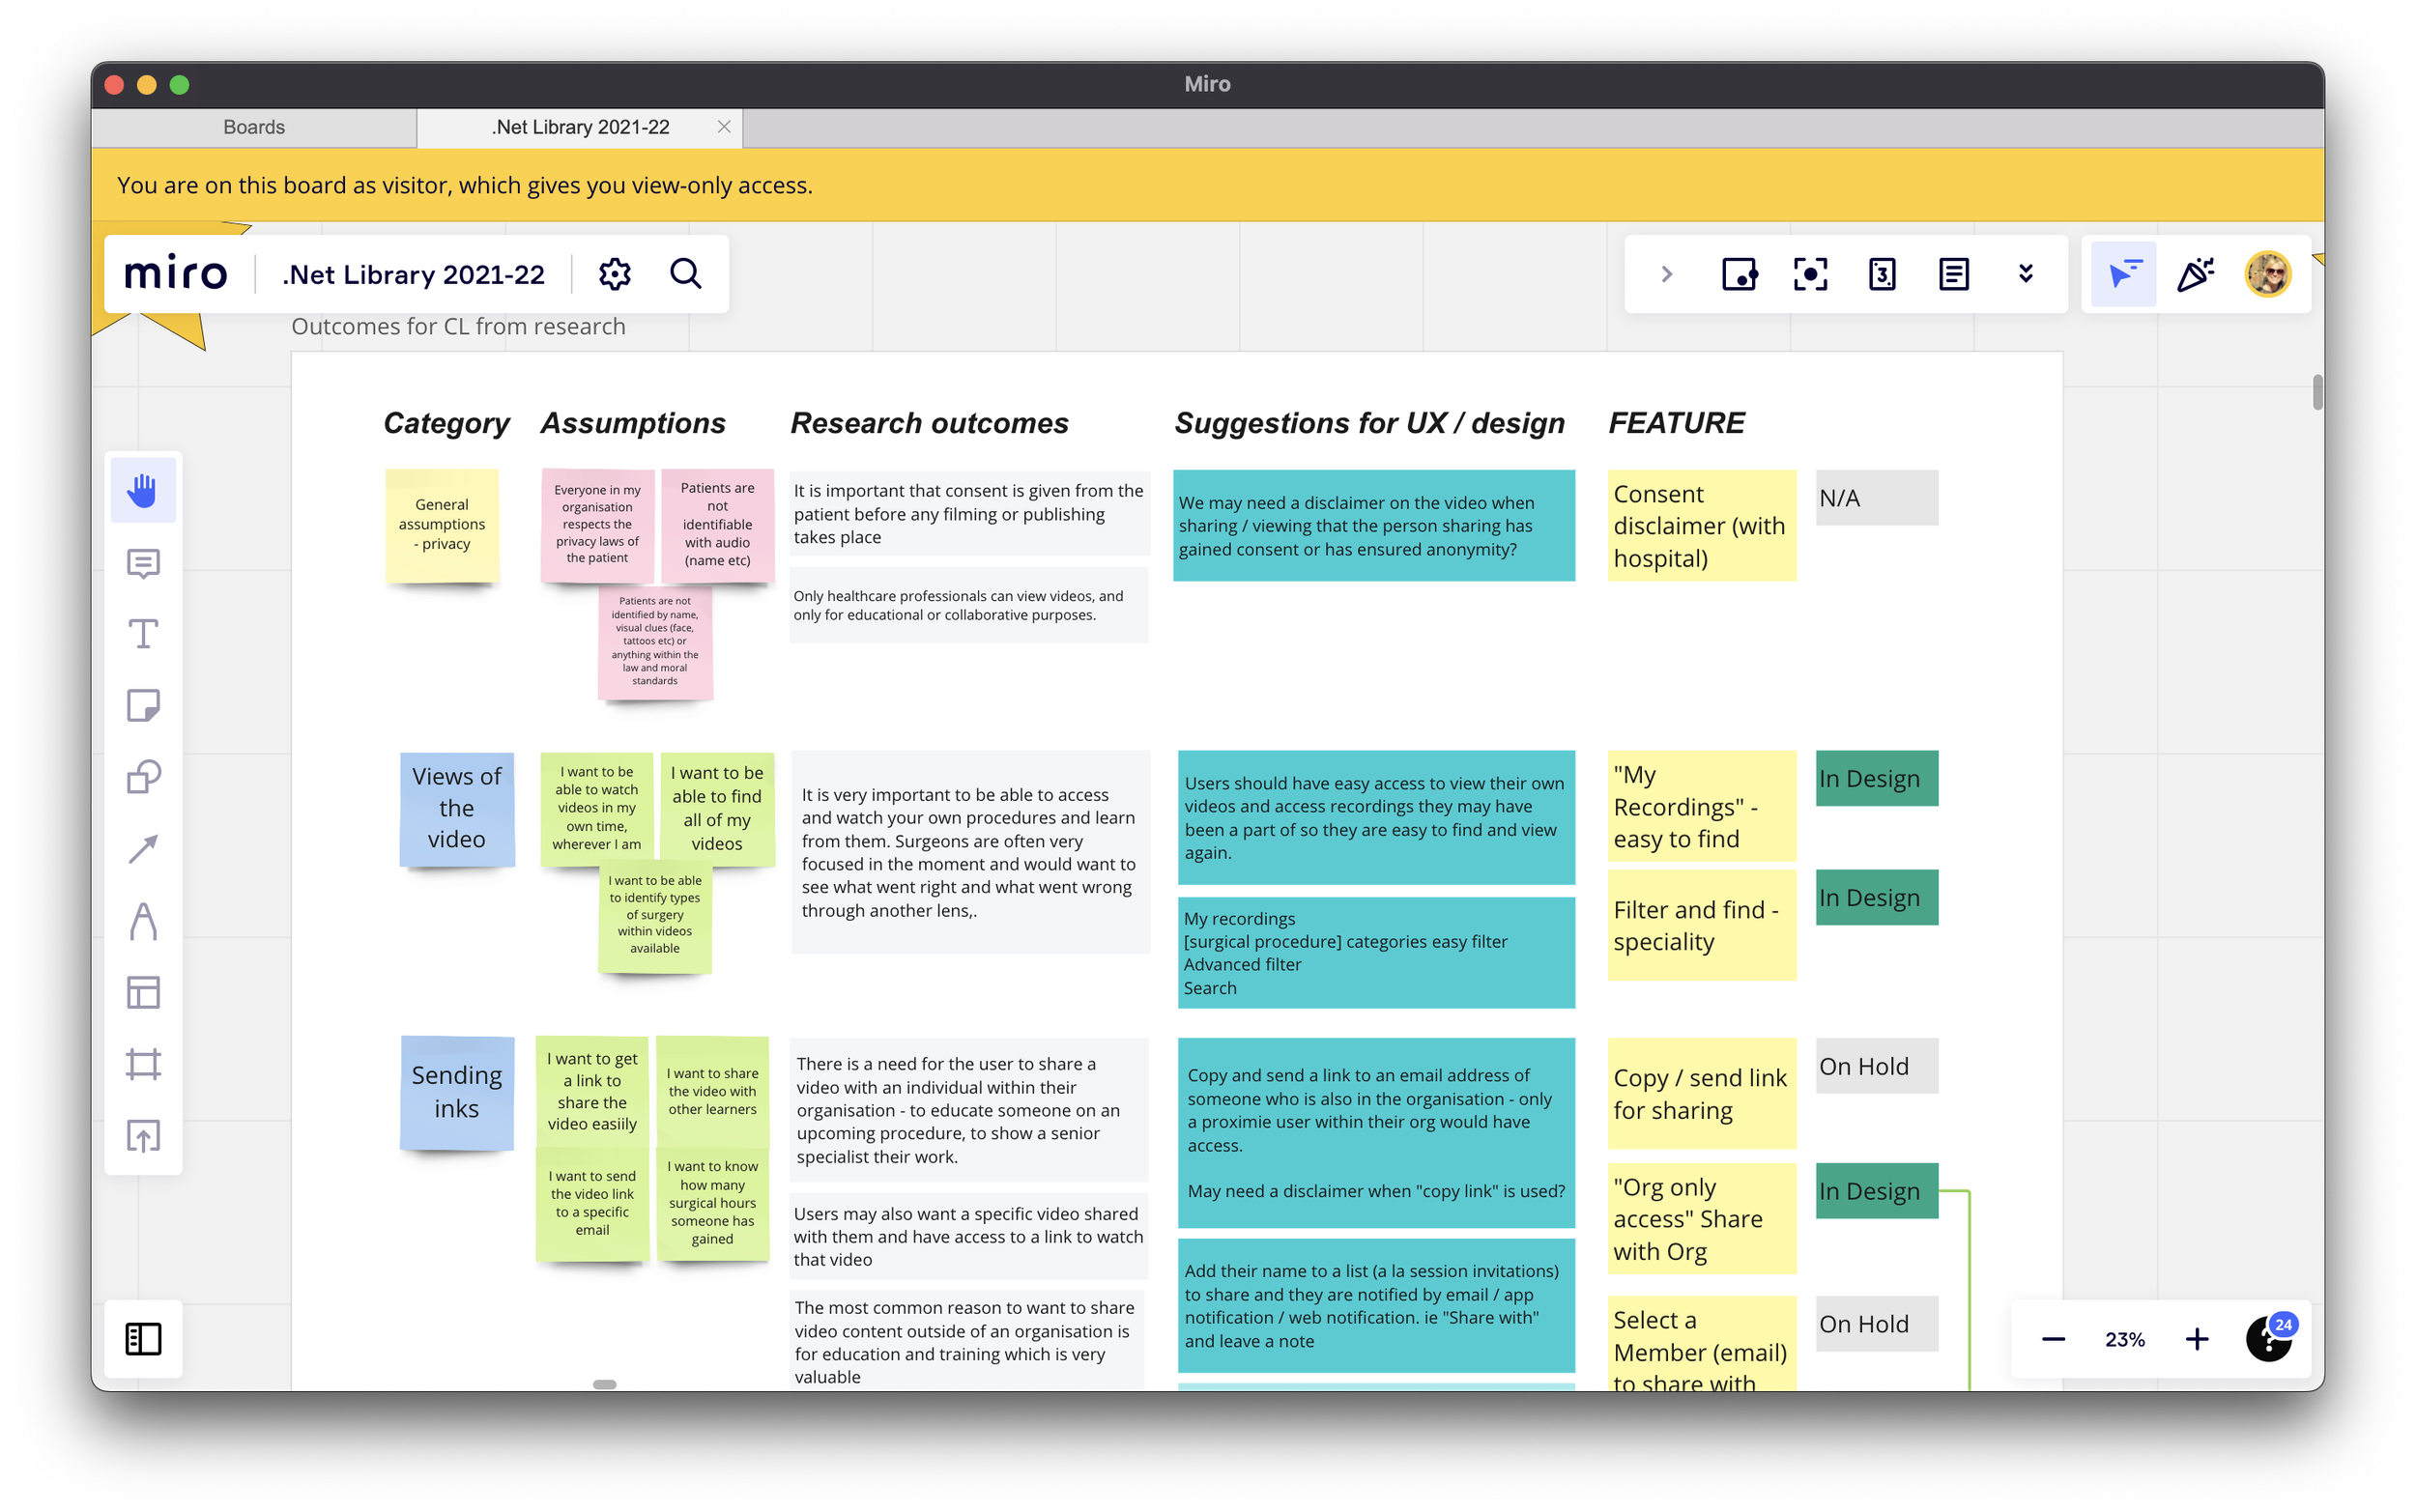Toggle the frames panel at bottom-left
2416x1512 pixels.
[143, 1339]
